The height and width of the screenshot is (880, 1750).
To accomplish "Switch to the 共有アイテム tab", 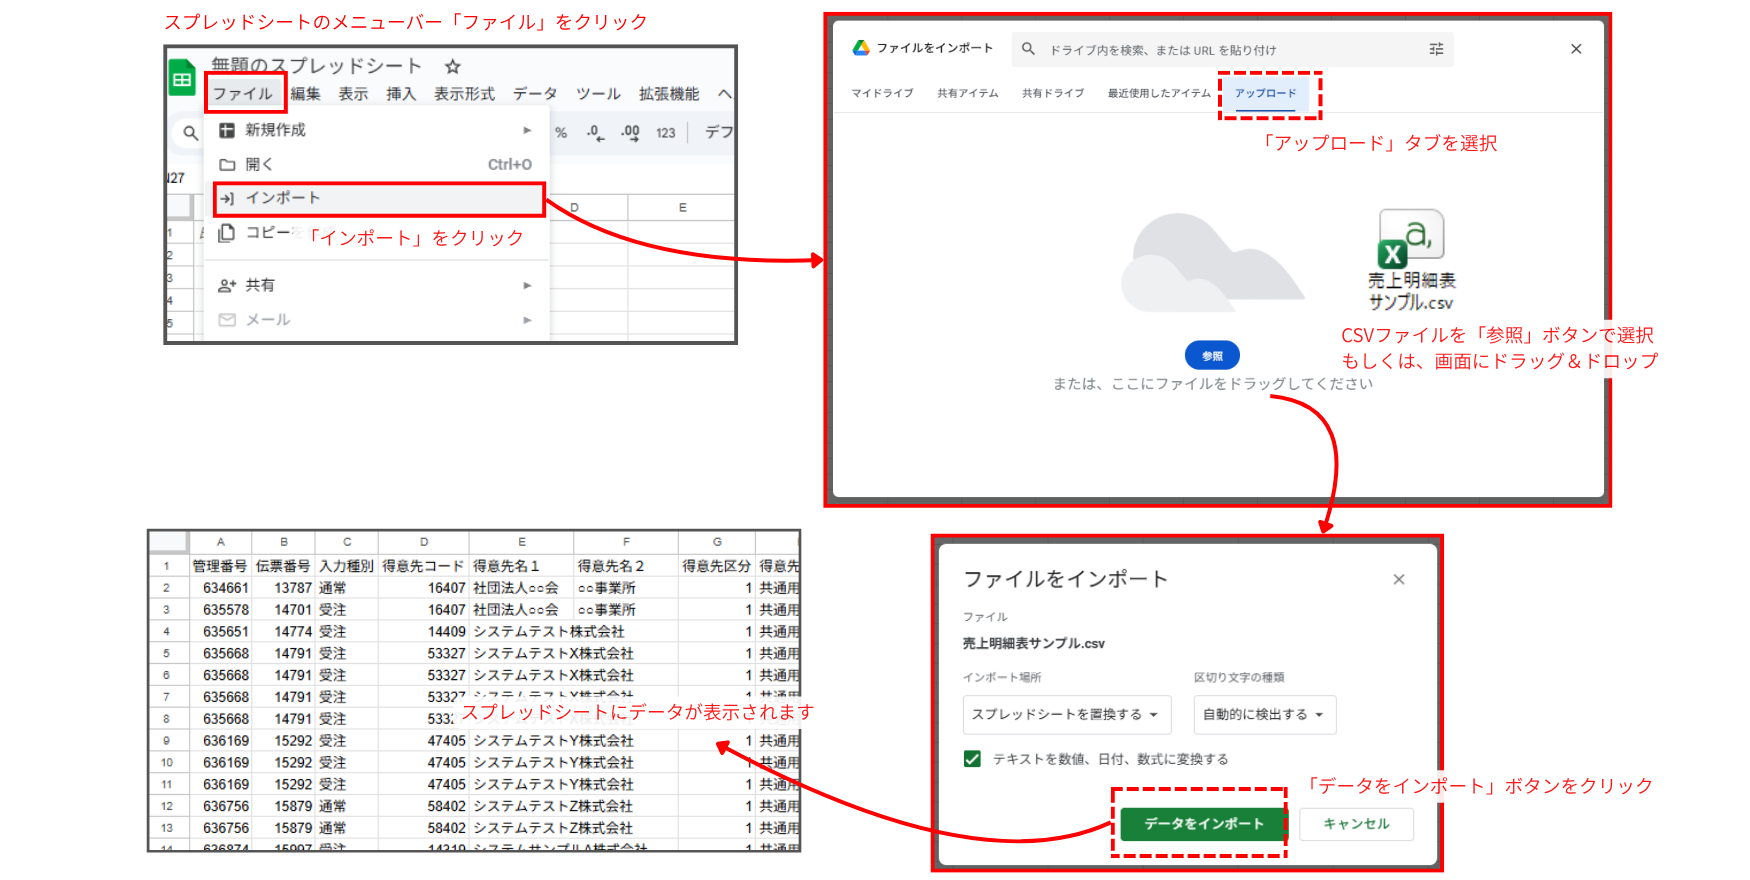I will (x=968, y=93).
